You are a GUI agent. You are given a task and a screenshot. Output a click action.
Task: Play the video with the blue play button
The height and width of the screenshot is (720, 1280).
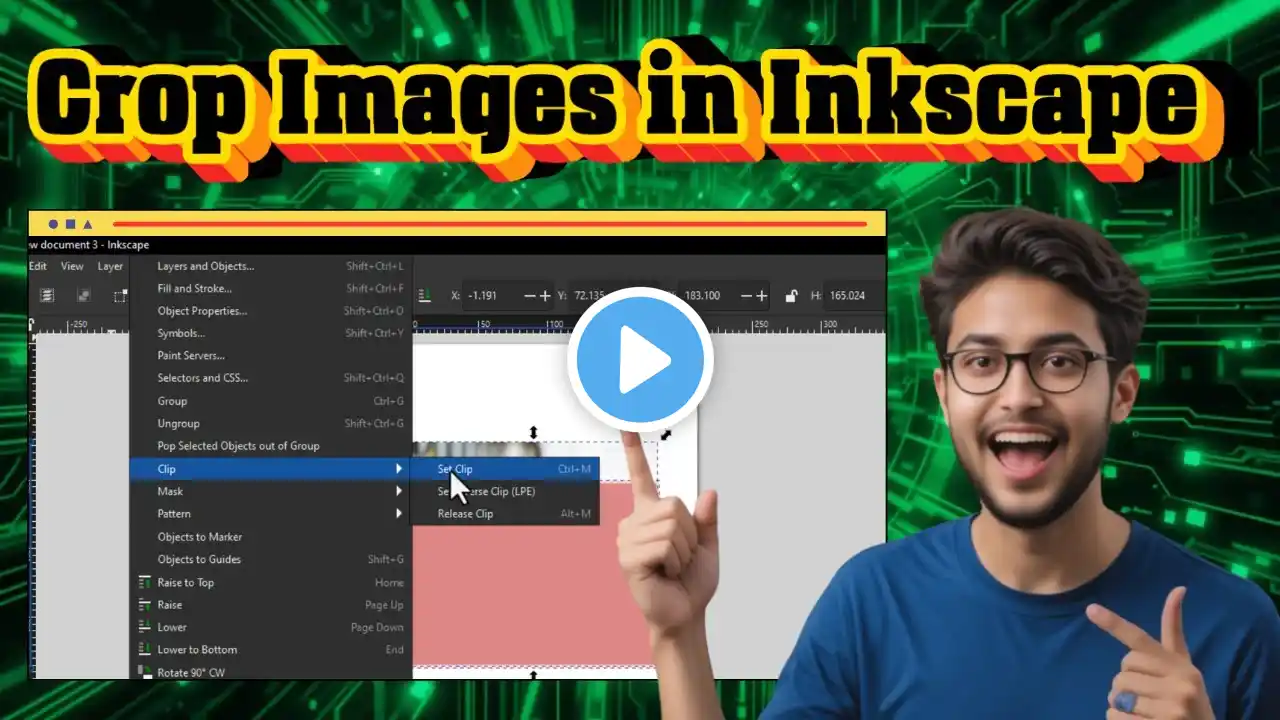pyautogui.click(x=640, y=360)
